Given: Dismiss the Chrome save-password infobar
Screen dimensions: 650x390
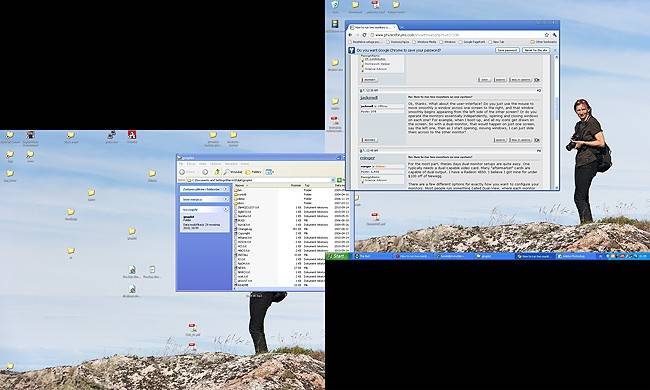Looking at the screenshot, I should click(555, 50).
